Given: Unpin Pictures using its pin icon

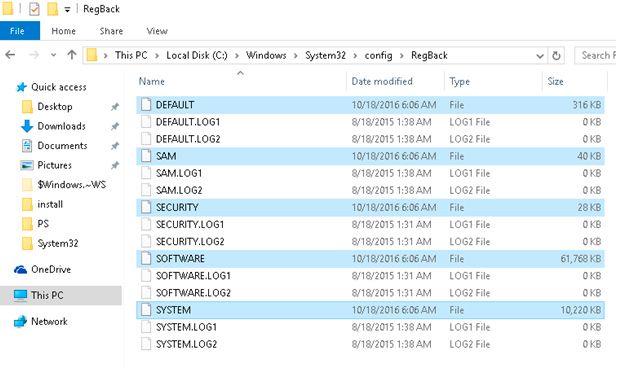Looking at the screenshot, I should tap(115, 165).
